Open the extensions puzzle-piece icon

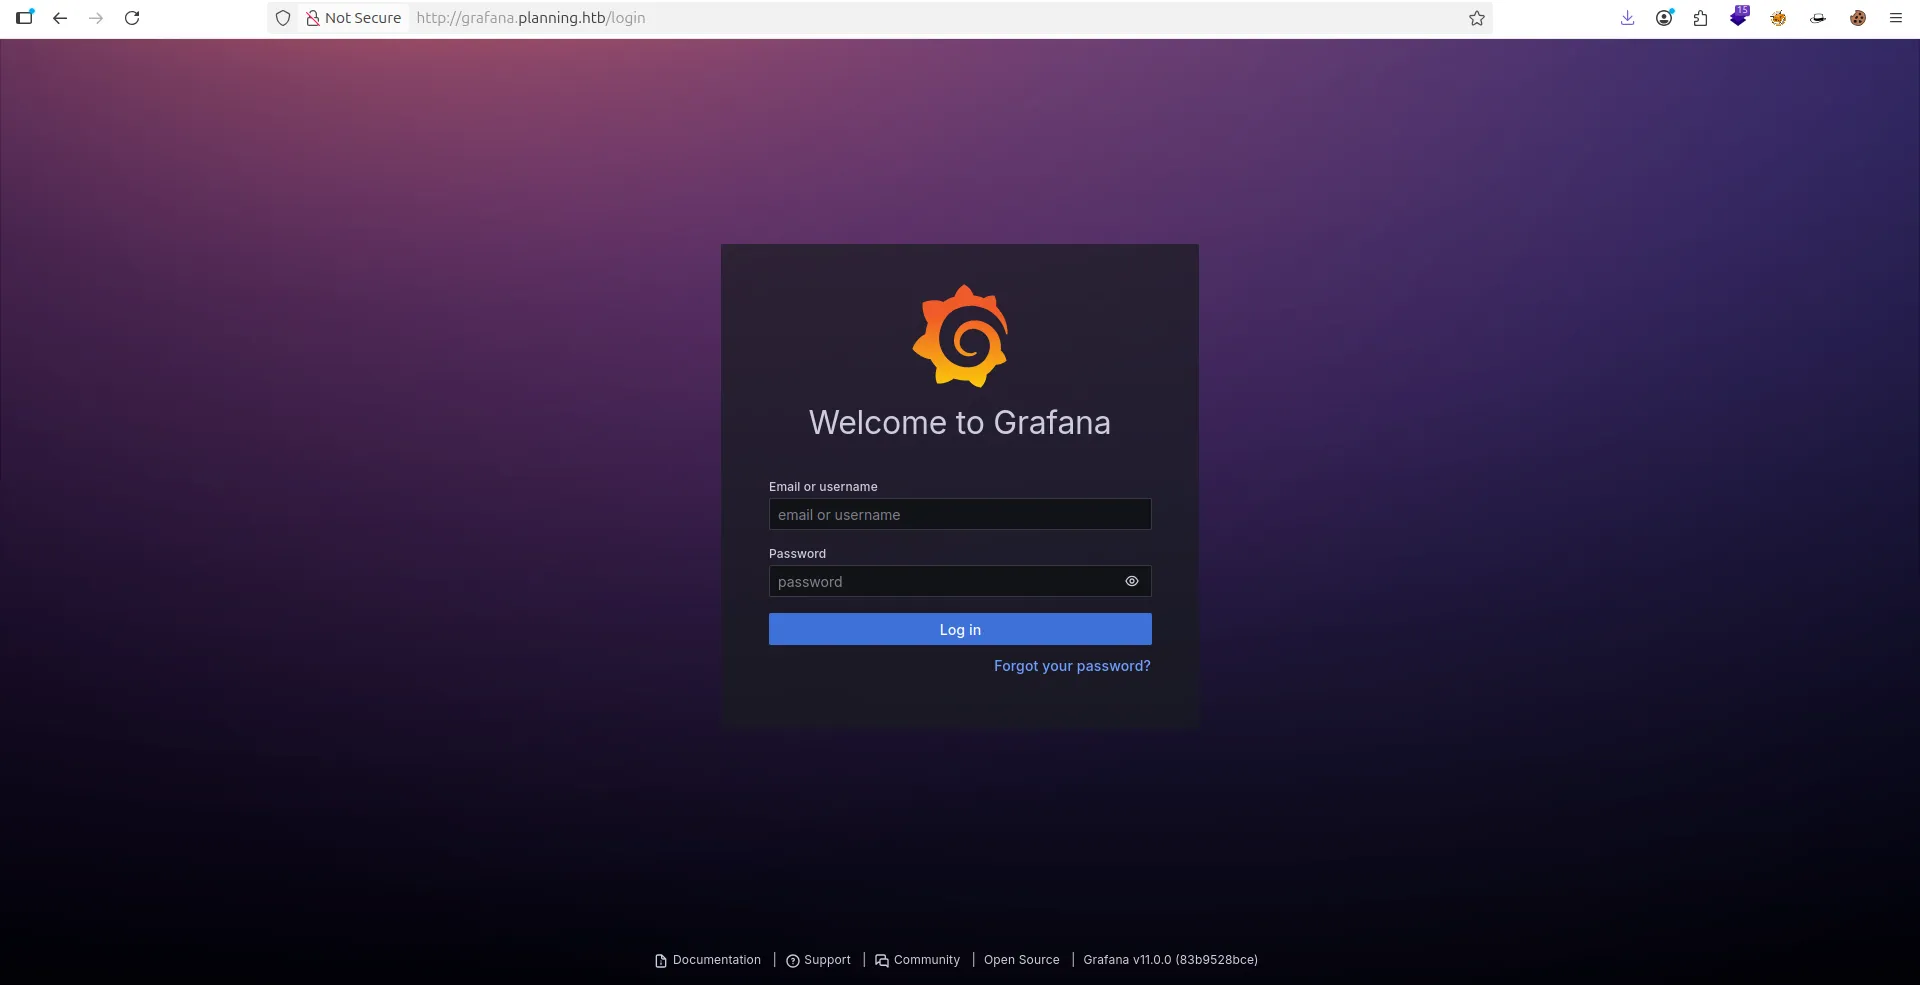[1700, 18]
